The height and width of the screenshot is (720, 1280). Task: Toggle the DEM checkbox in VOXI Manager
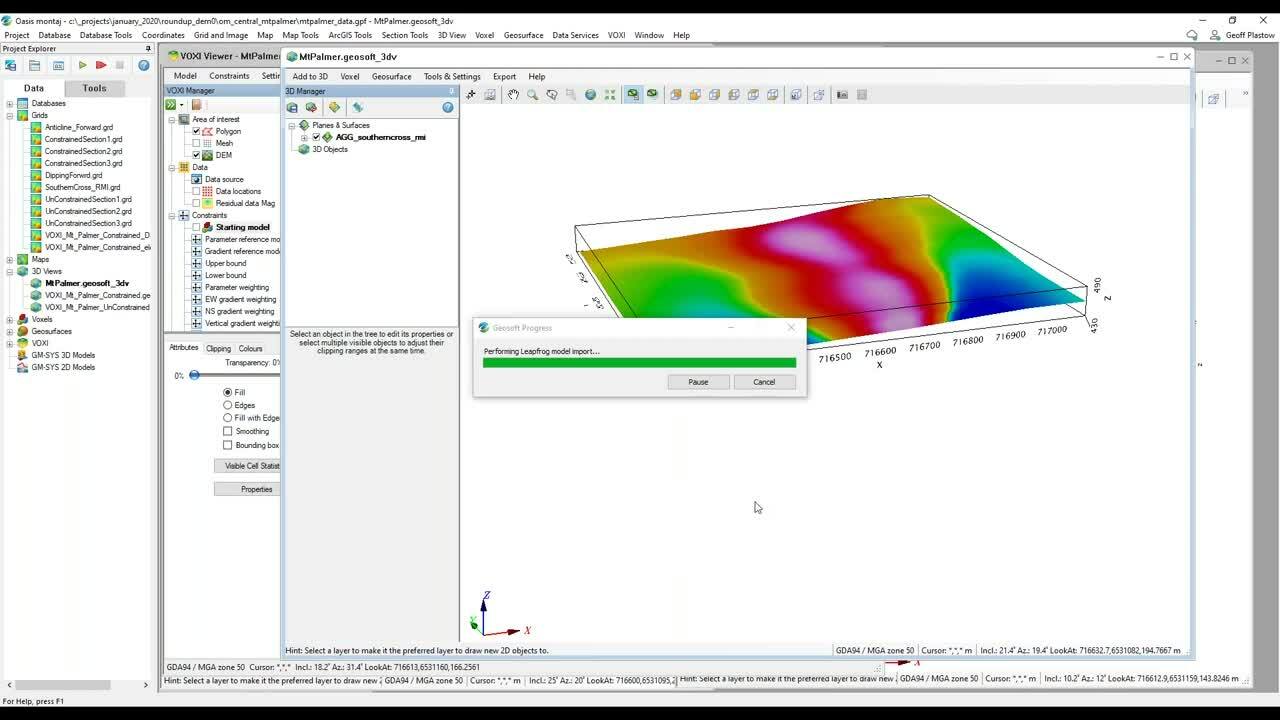point(197,155)
